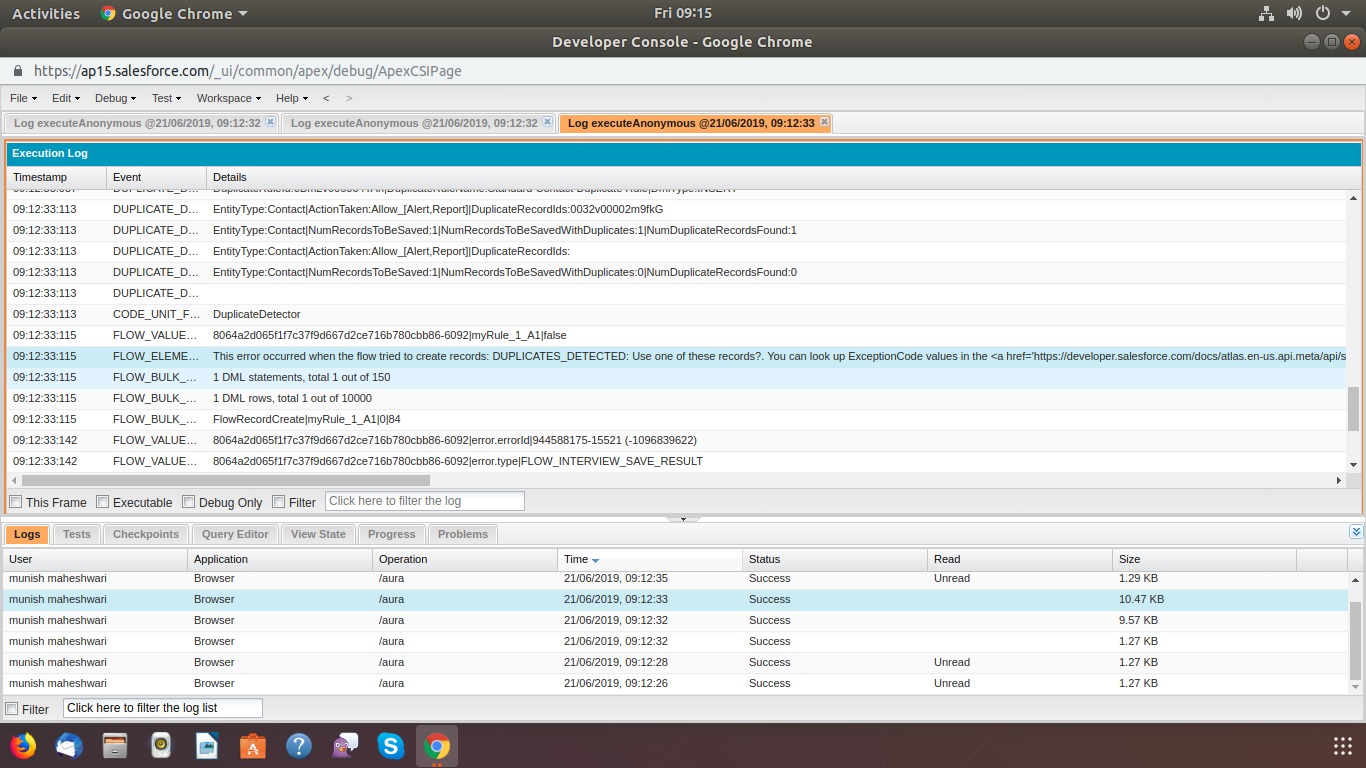This screenshot has height=768, width=1366.
Task: Collapse the bottom panel with double-chevron icon
Action: point(1356,532)
